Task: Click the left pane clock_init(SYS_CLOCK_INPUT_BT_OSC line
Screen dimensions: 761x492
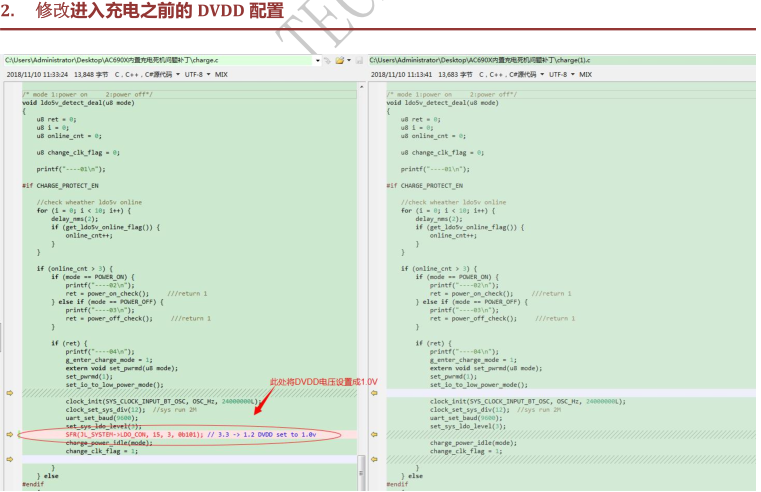Action: [163, 401]
